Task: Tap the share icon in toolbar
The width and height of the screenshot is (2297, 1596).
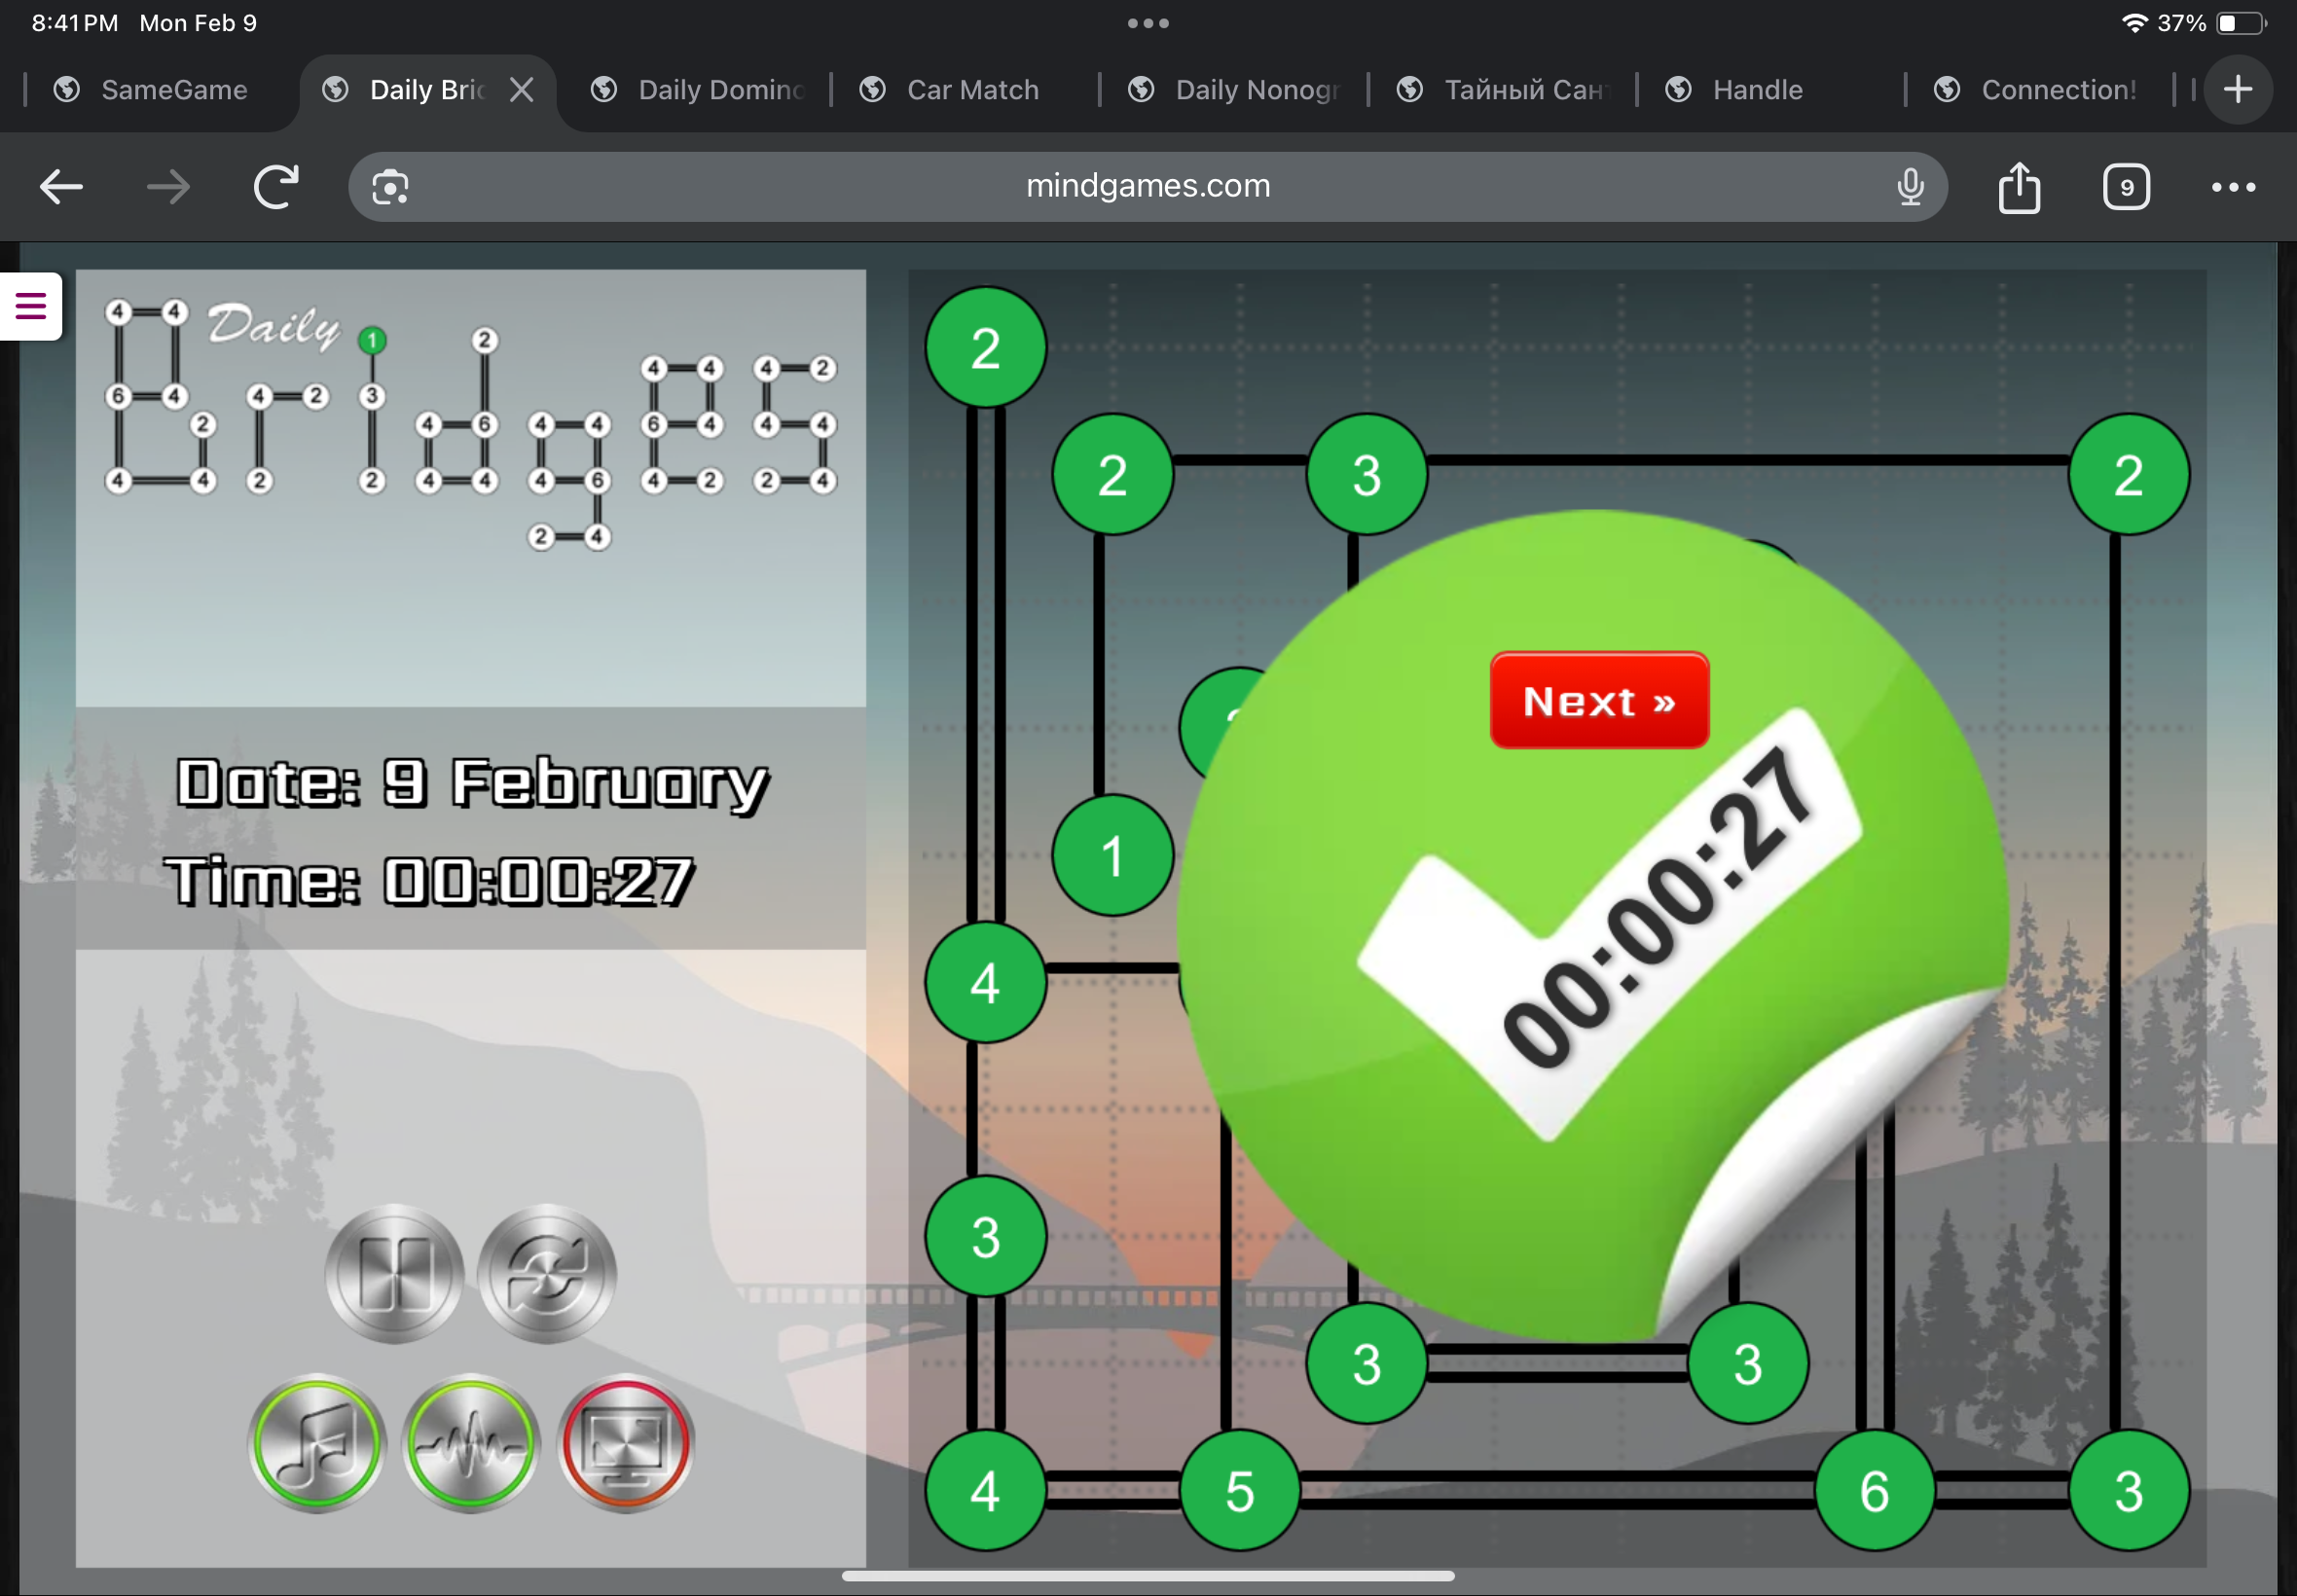Action: pos(2019,187)
